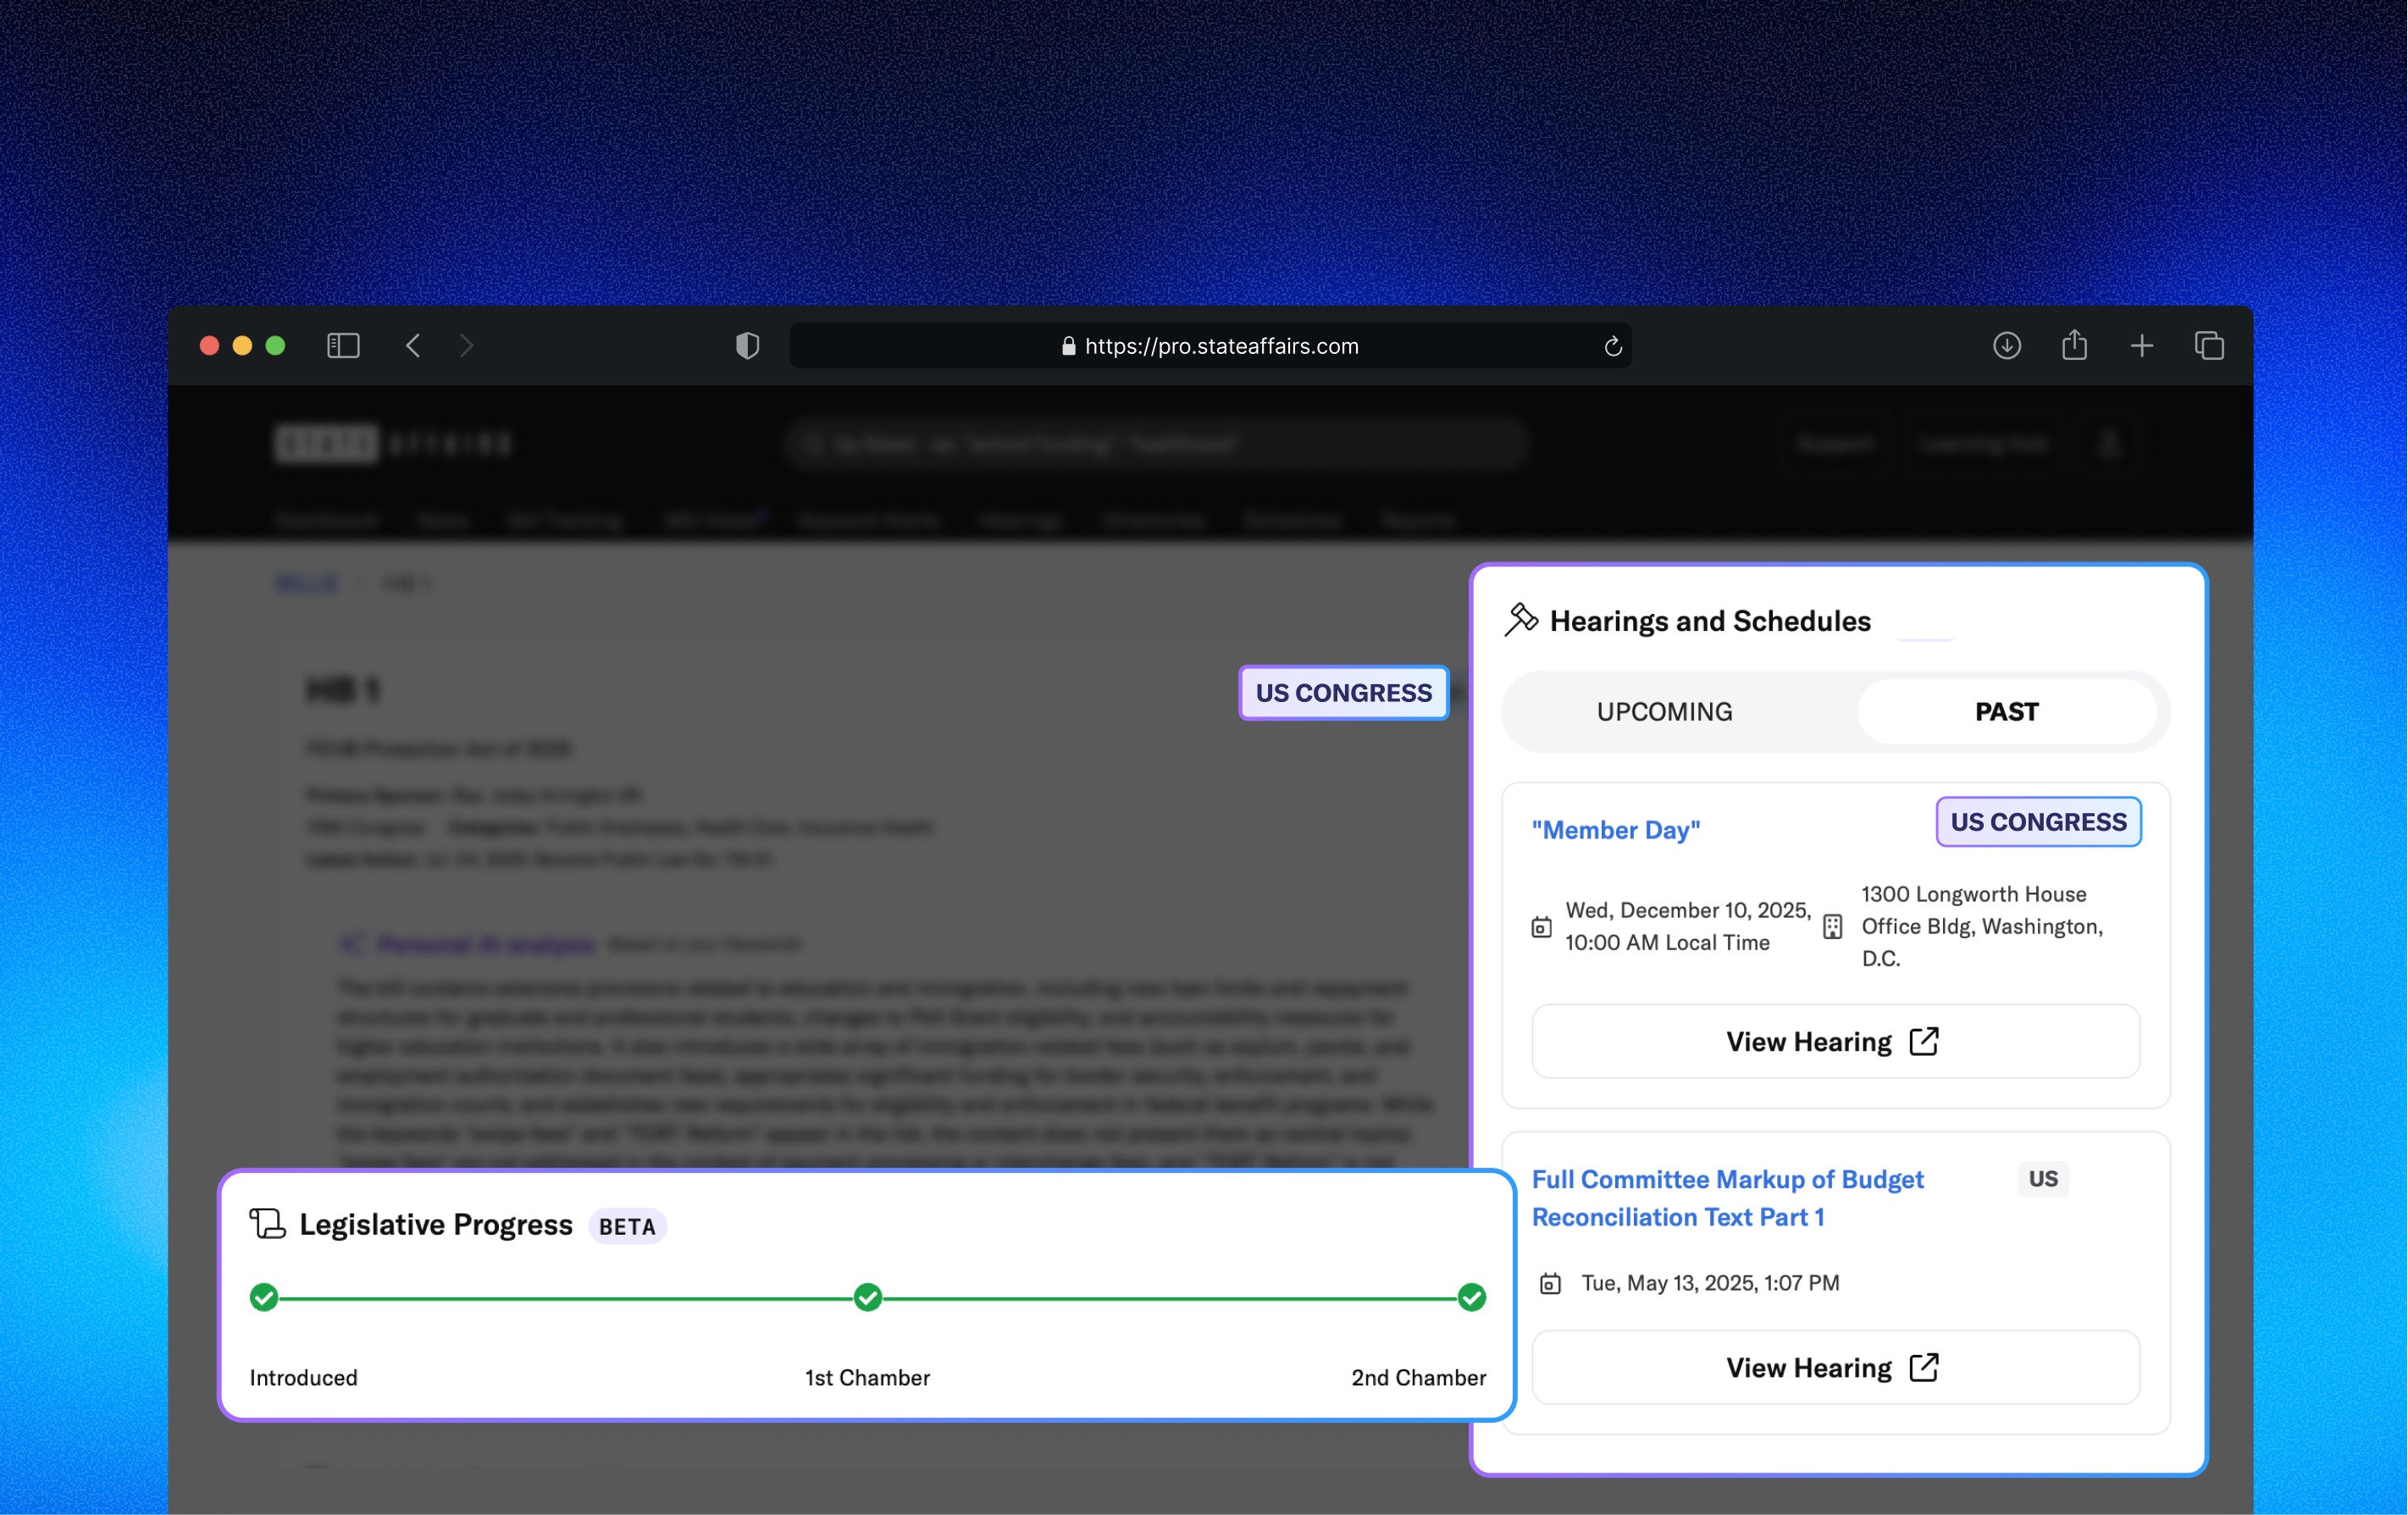
Task: Click the gavel icon beside Hearings and Schedules
Action: tap(1520, 620)
